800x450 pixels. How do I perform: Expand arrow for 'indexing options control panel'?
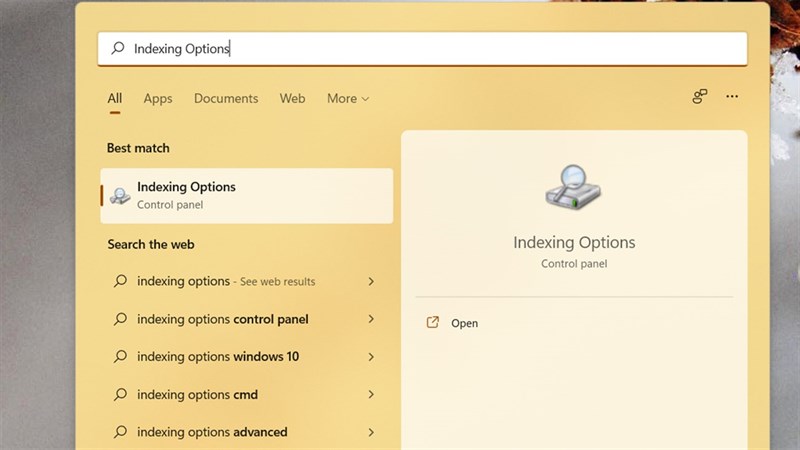pos(371,319)
